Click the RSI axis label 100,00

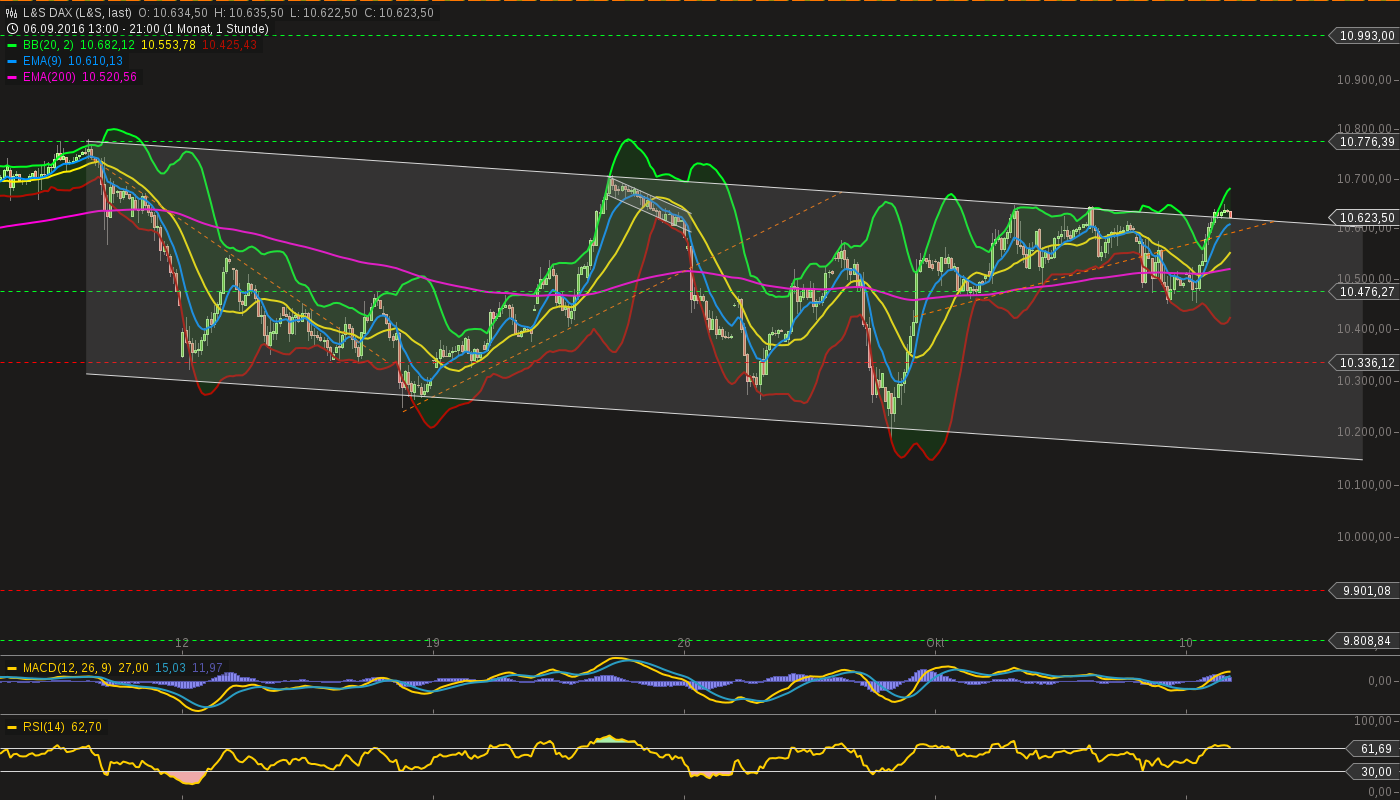[x=1373, y=721]
